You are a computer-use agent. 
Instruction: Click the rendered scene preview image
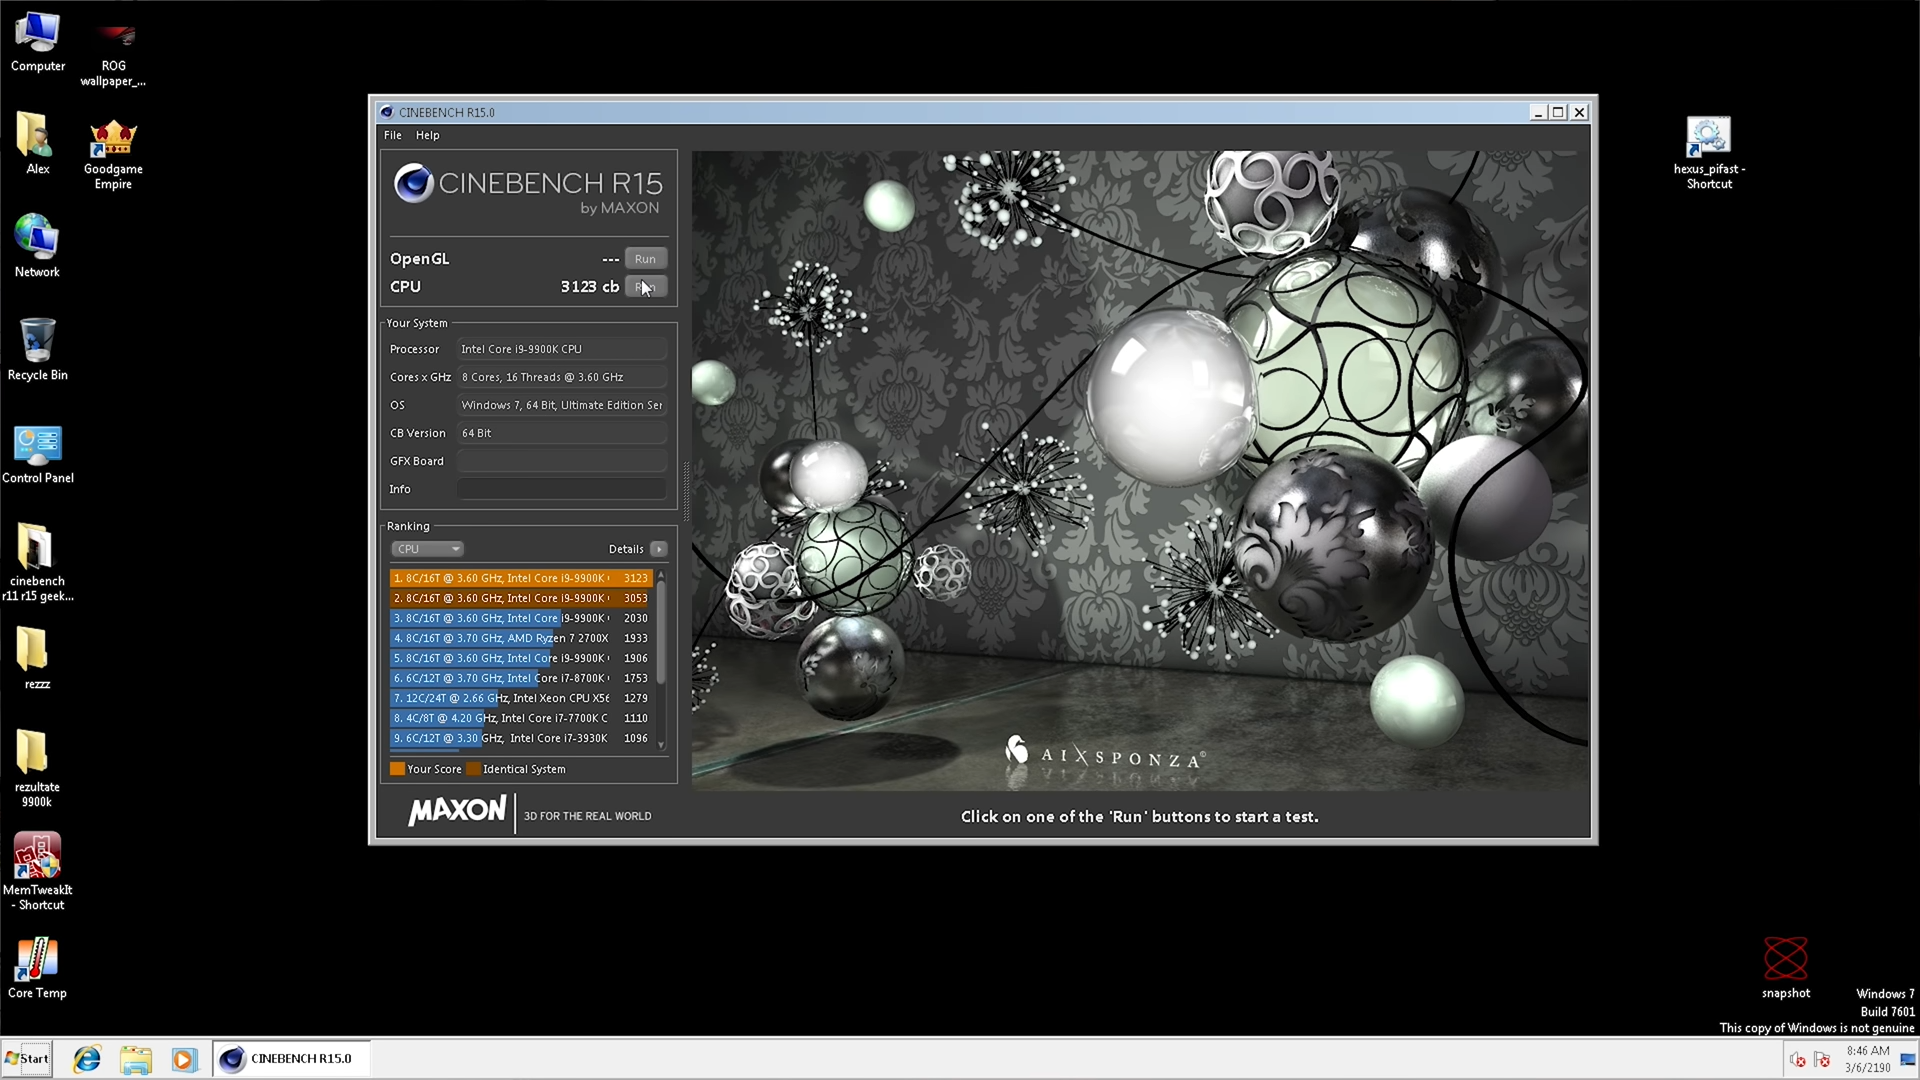[1140, 470]
